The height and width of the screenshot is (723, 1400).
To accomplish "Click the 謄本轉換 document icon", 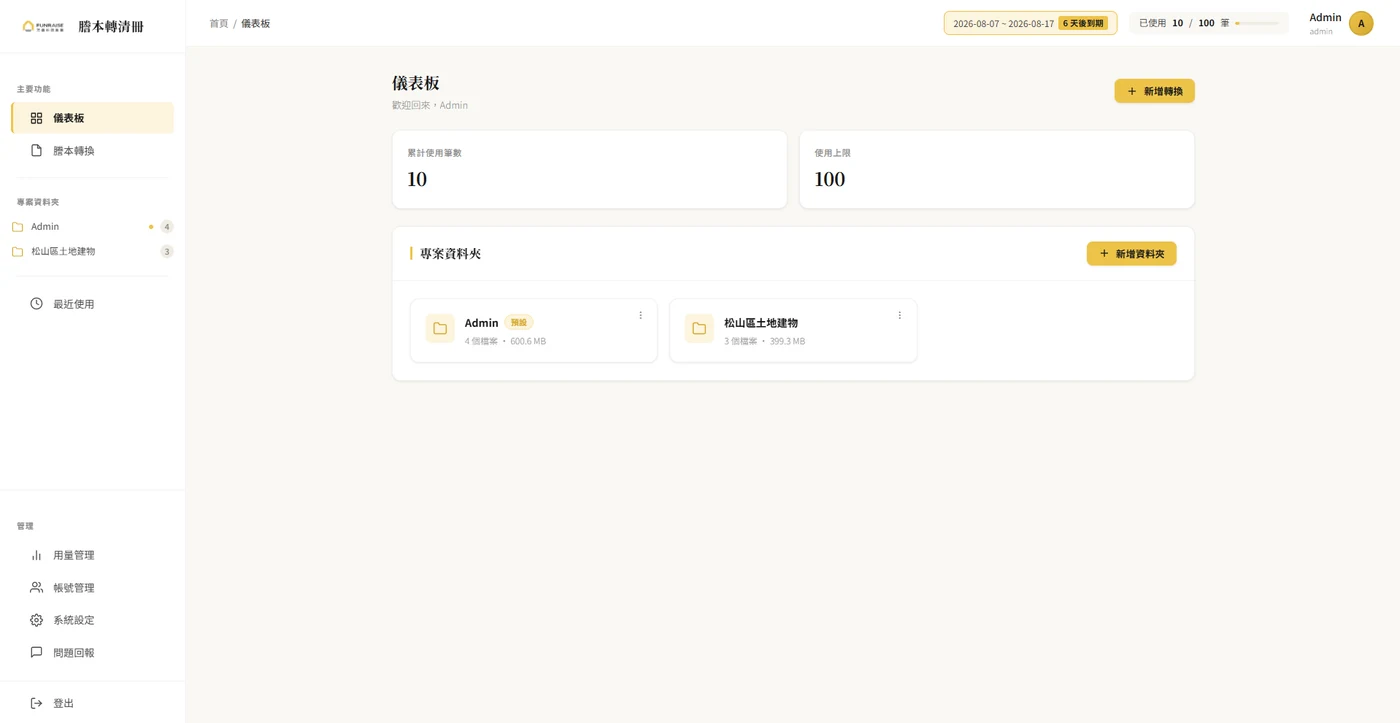I will (x=36, y=151).
